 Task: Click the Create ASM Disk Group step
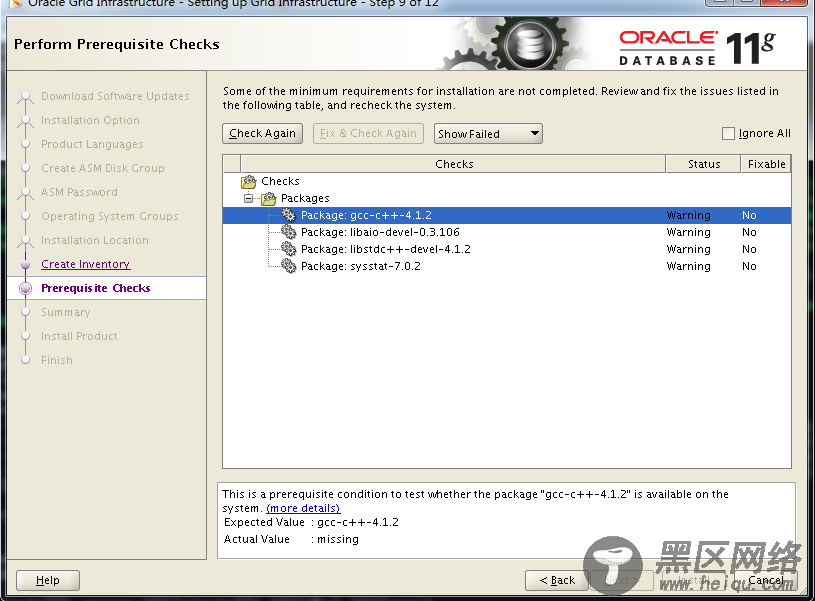tap(102, 168)
